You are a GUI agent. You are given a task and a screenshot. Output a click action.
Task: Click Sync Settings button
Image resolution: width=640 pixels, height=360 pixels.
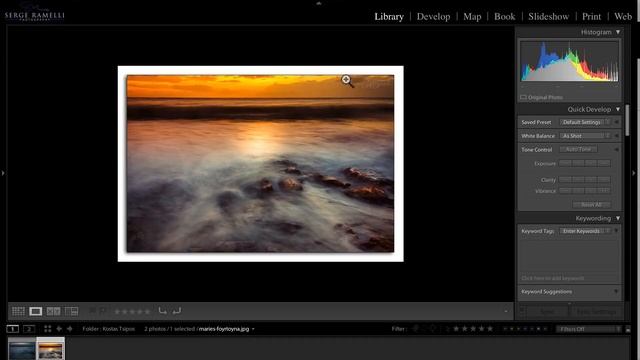pos(596,312)
